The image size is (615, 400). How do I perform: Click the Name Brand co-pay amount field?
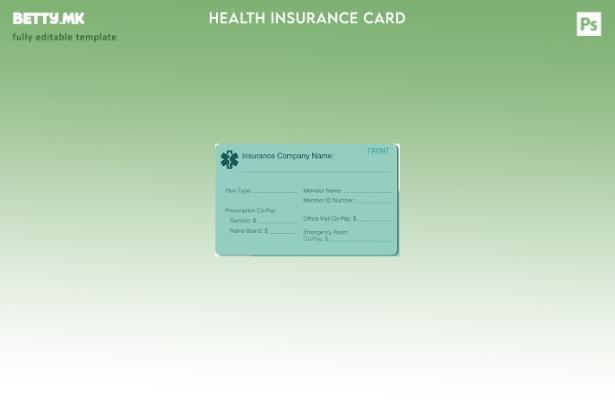[281, 231]
